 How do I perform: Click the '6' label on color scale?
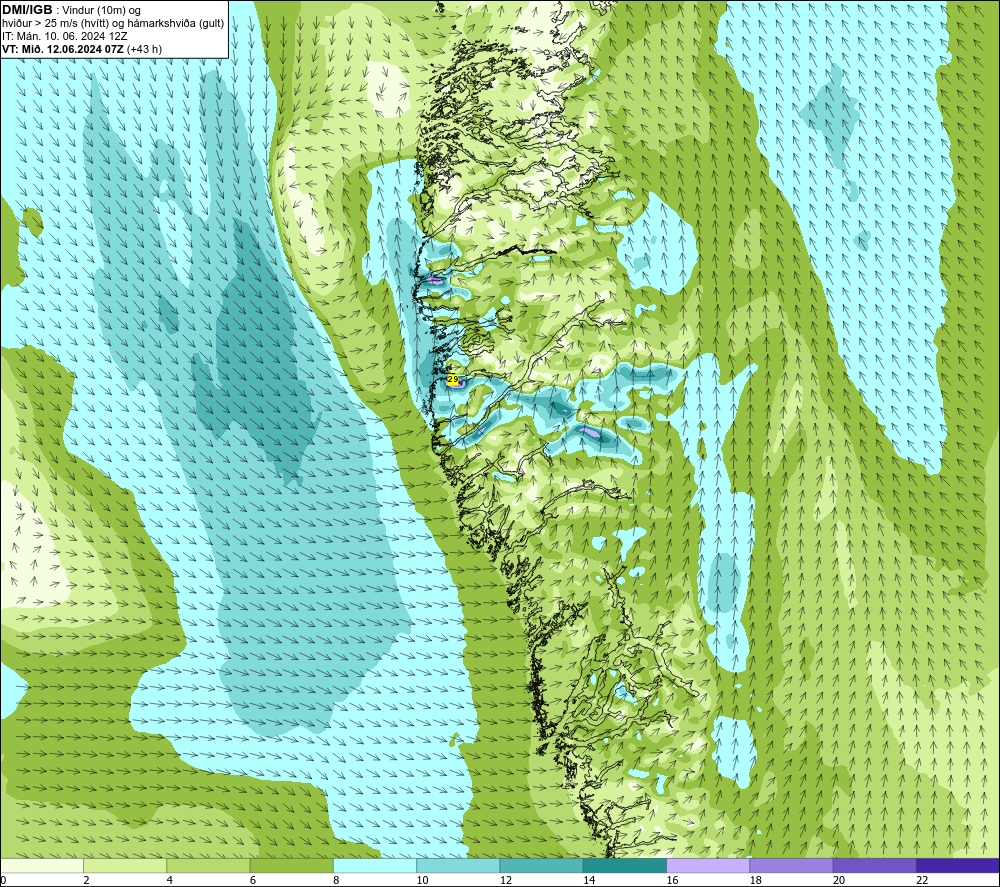pos(253,880)
